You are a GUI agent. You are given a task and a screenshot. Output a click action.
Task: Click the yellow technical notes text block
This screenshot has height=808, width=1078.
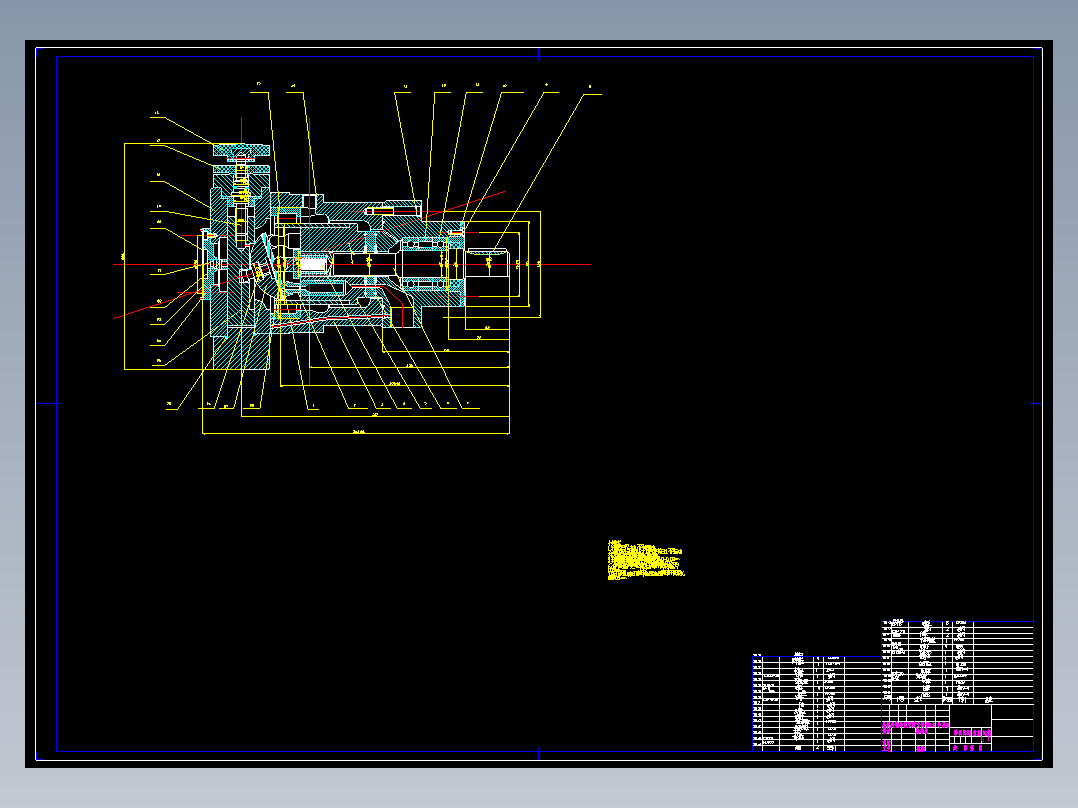click(x=646, y=560)
